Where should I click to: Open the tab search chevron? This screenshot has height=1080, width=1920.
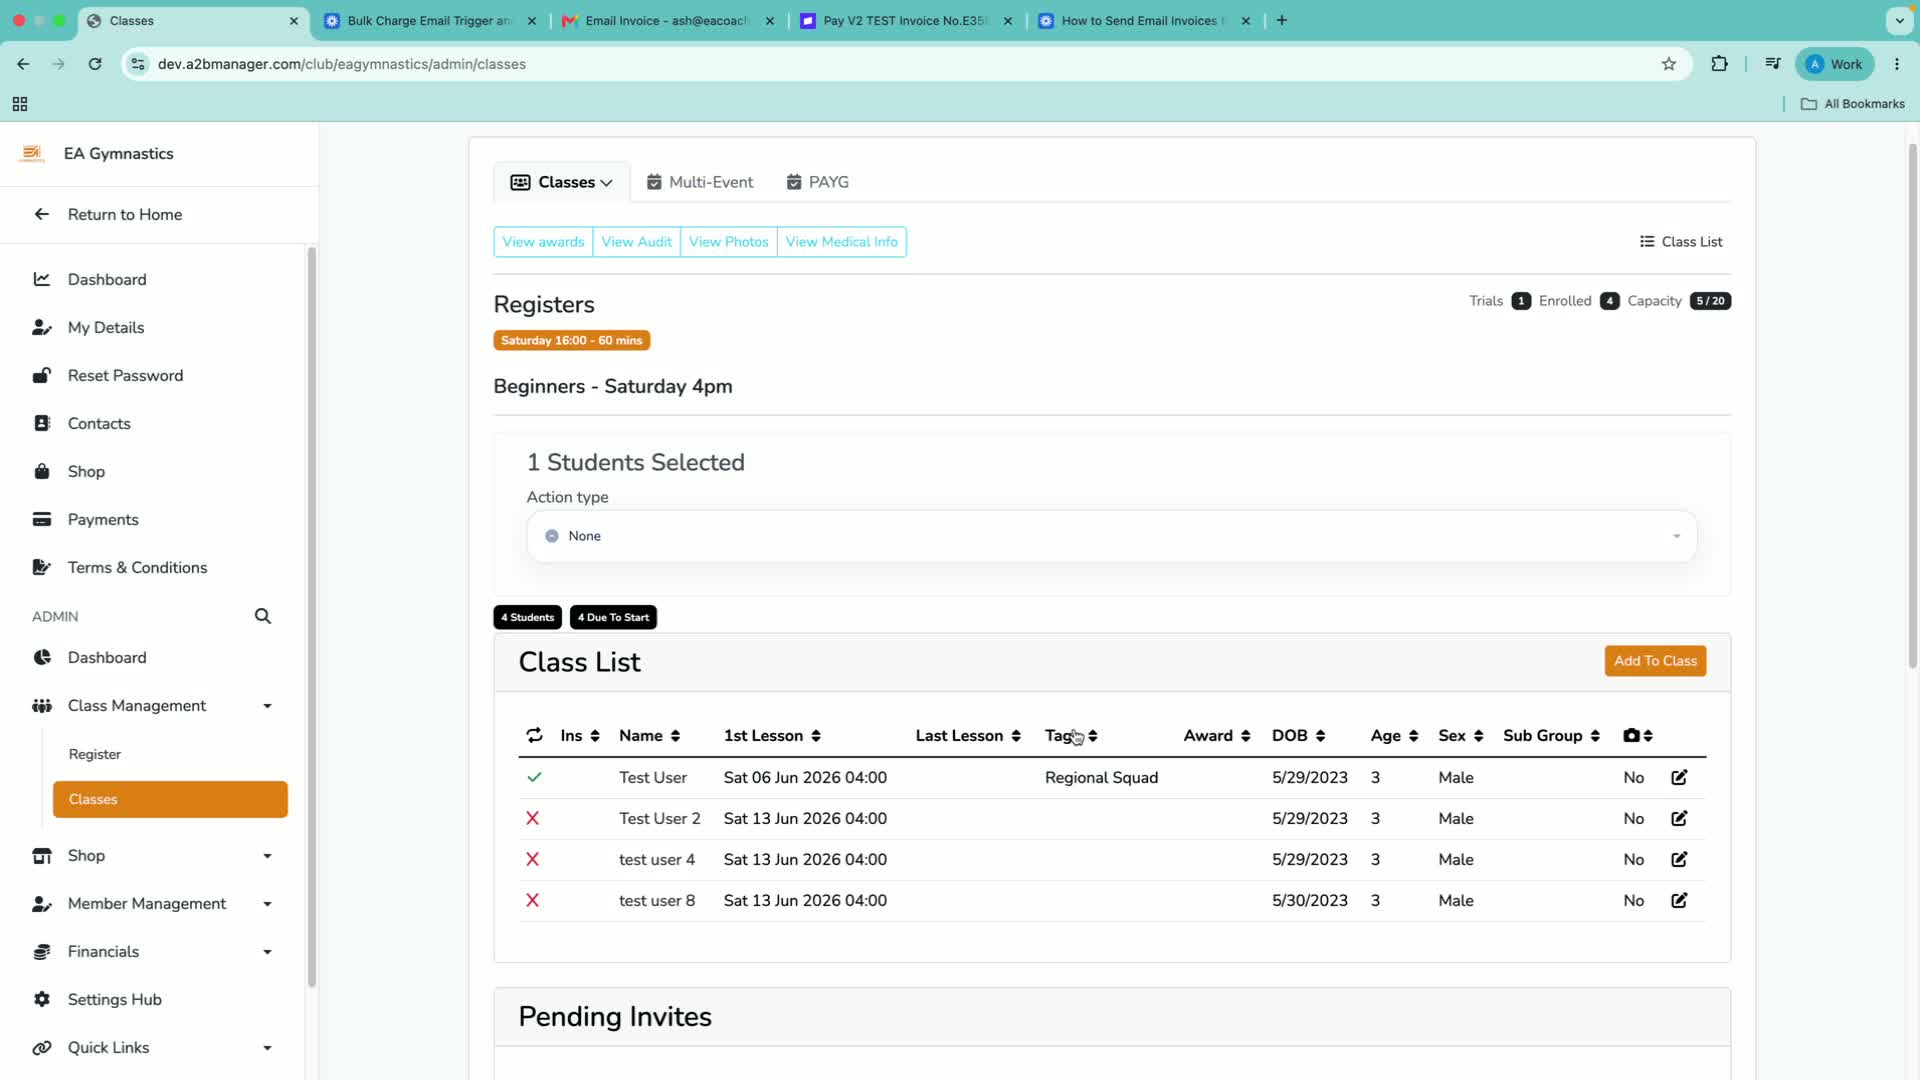tap(1899, 20)
